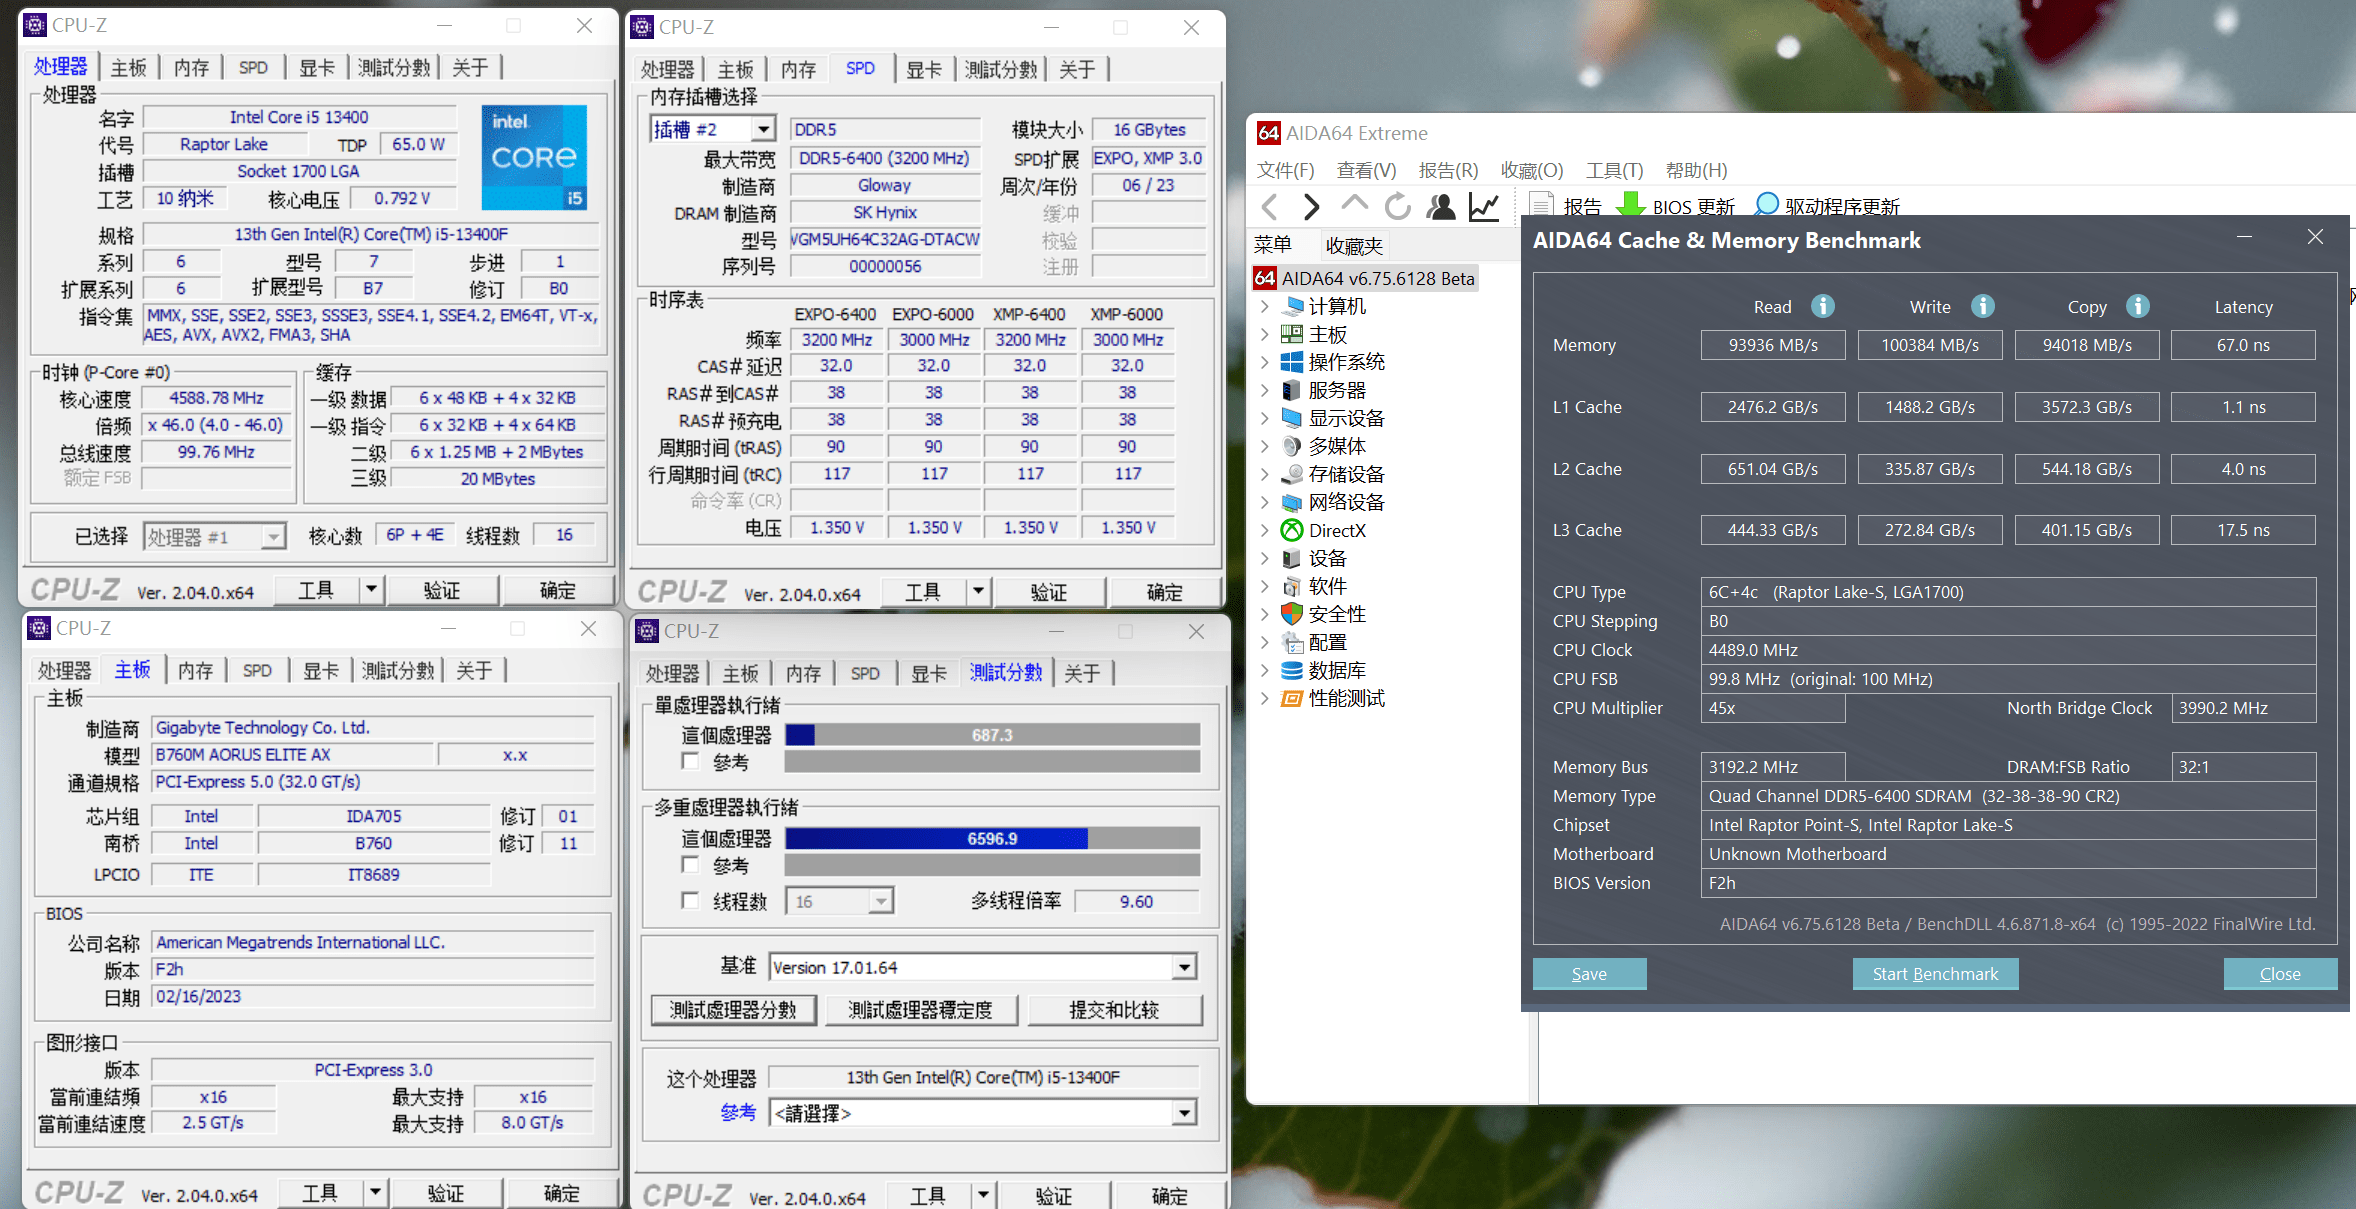Click multi-thread score bar 6596.9
This screenshot has height=1209, width=2356.
[992, 838]
